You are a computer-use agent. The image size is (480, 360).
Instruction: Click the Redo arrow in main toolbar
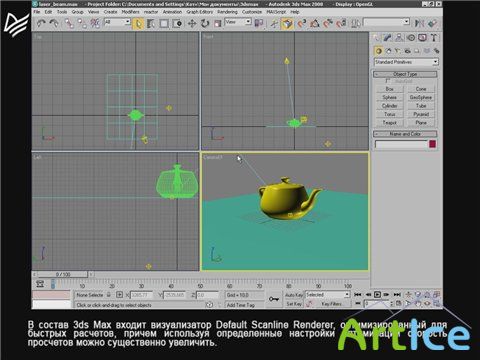[54, 23]
